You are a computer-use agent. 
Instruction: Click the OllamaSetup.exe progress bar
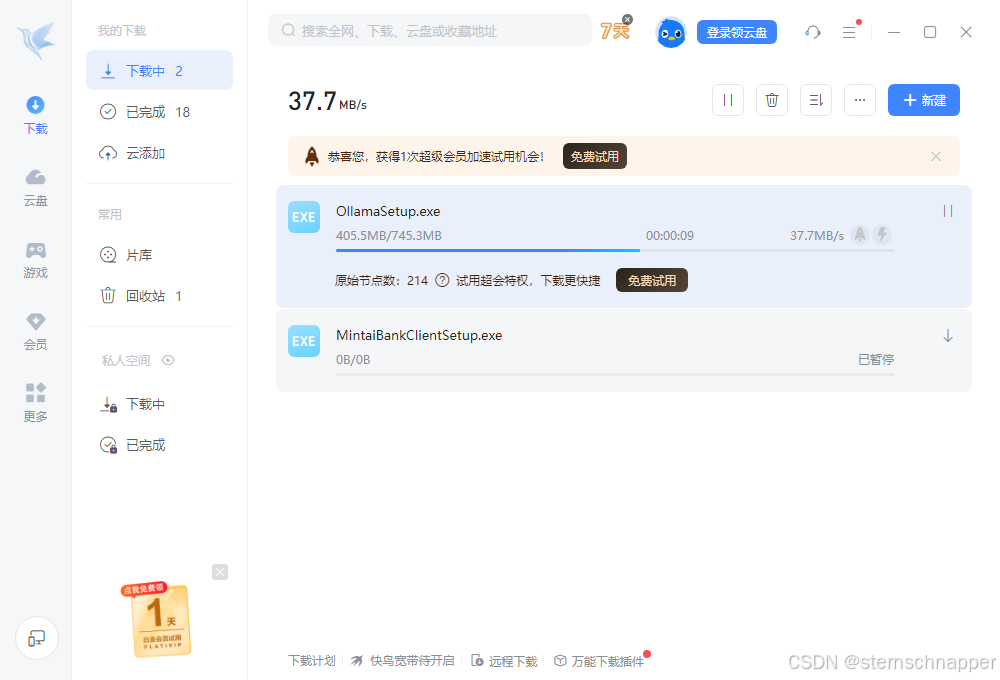point(615,251)
